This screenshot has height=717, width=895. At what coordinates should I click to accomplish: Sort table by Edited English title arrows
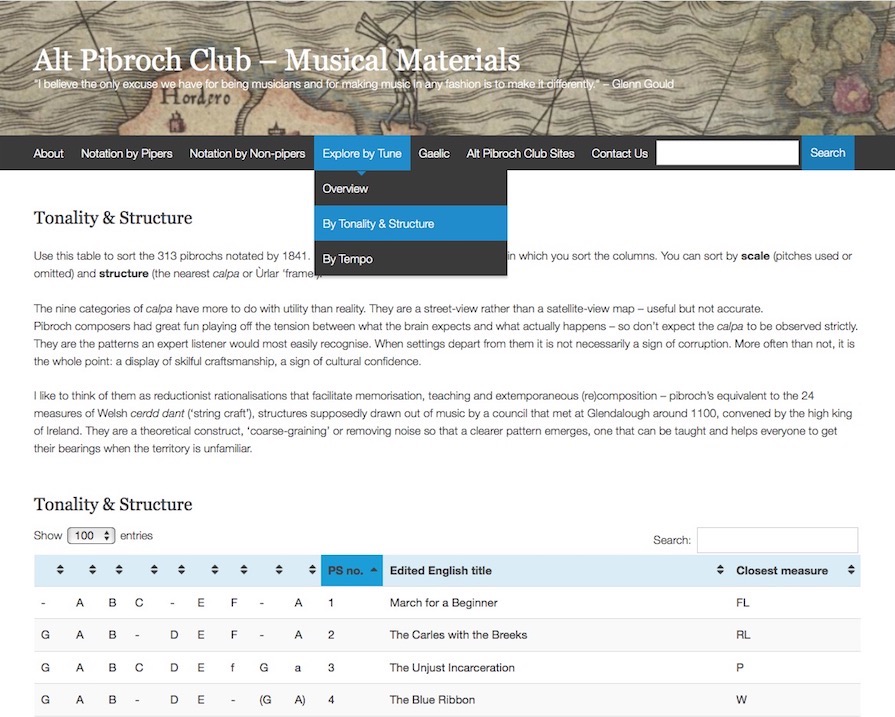coord(719,570)
